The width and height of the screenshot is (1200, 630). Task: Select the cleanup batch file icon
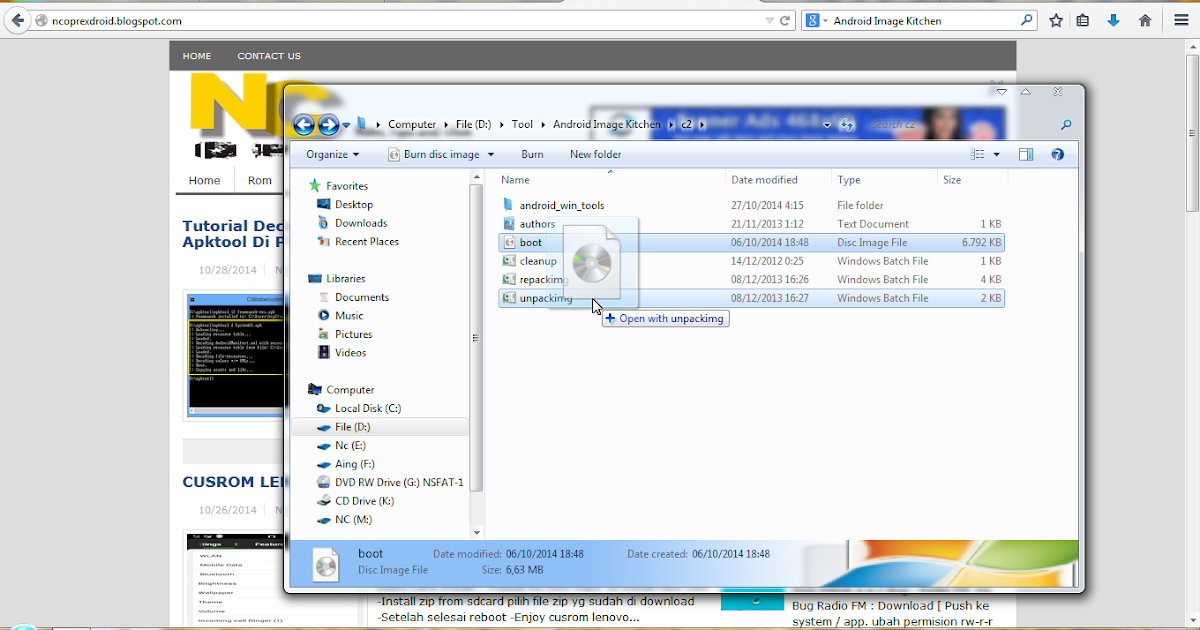pos(508,261)
